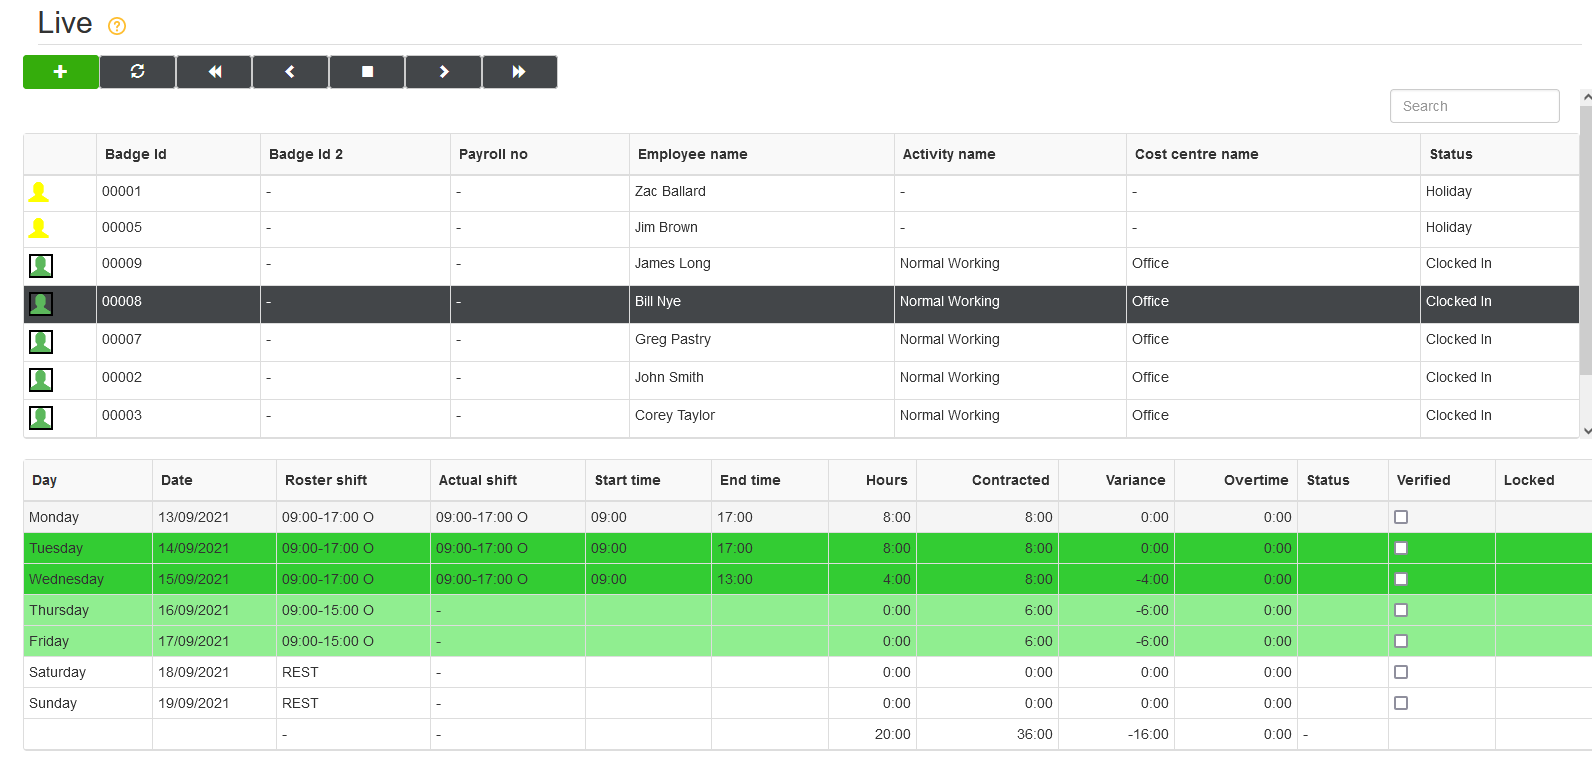
Task: Select employee name Zac Ballard
Action: click(670, 191)
